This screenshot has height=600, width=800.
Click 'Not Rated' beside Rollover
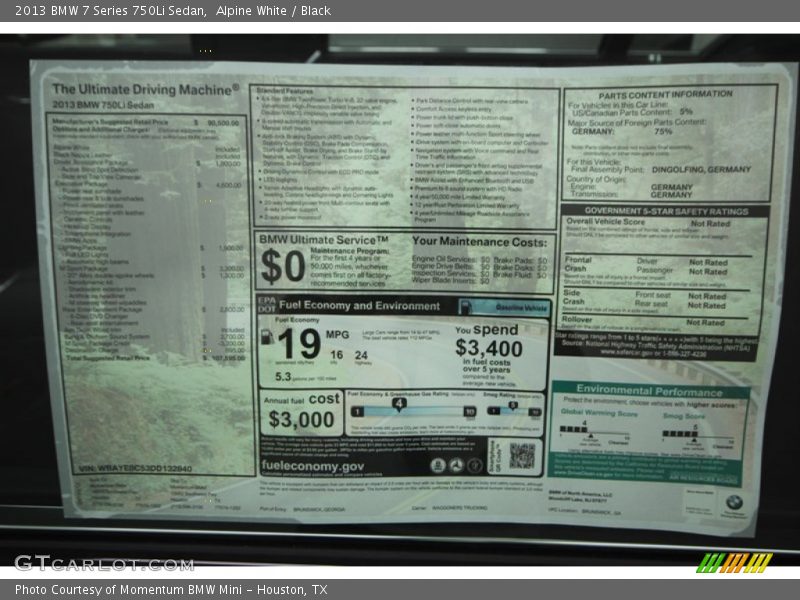(705, 322)
